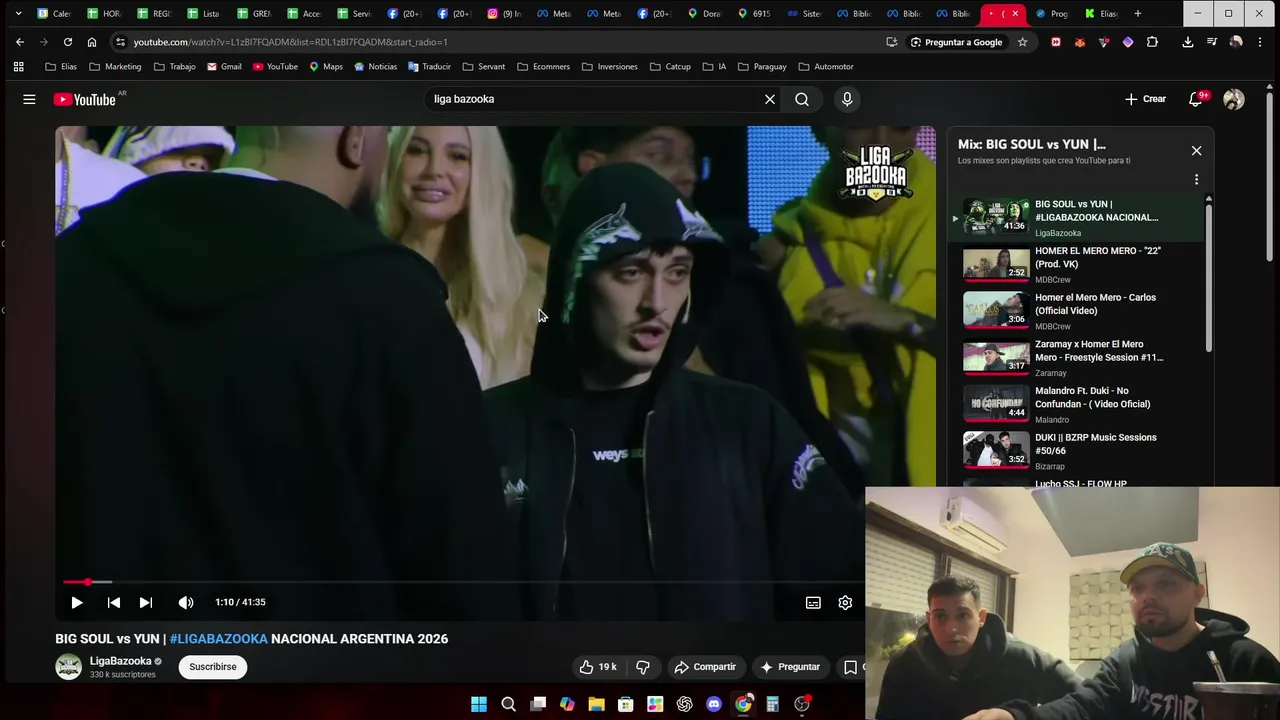The width and height of the screenshot is (1280, 720).
Task: Click the address bar URL
Action: tap(290, 42)
